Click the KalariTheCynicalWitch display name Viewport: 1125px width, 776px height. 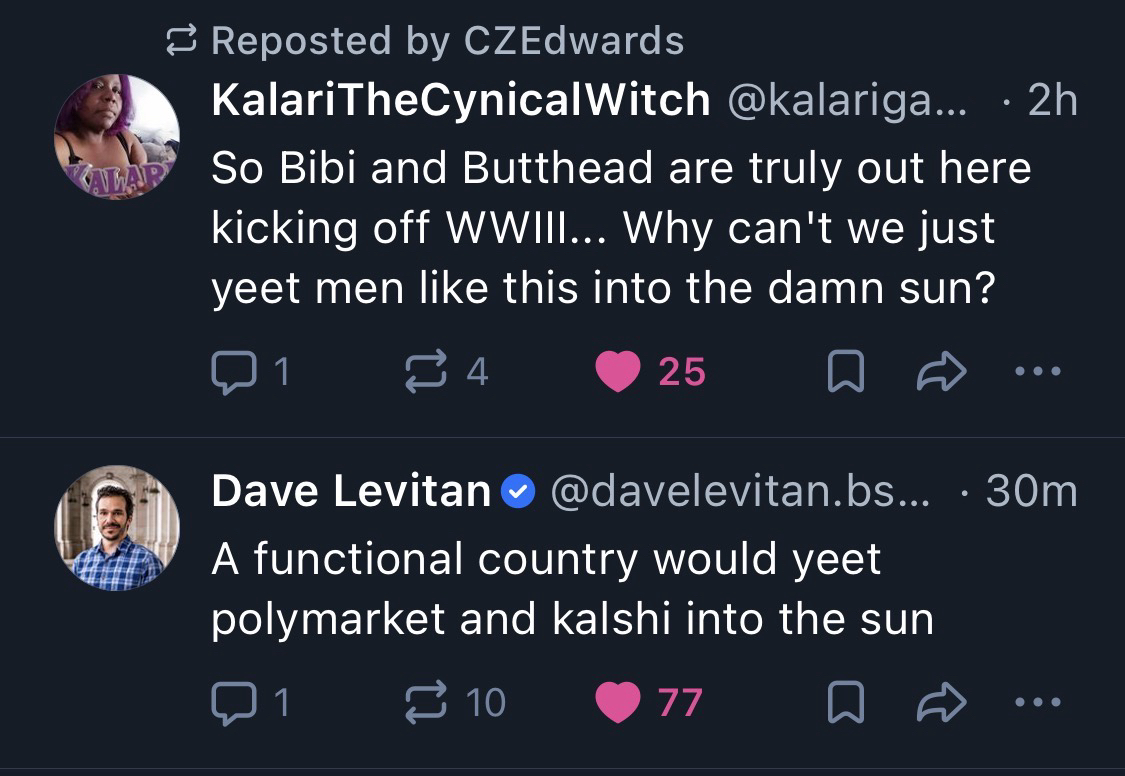460,100
